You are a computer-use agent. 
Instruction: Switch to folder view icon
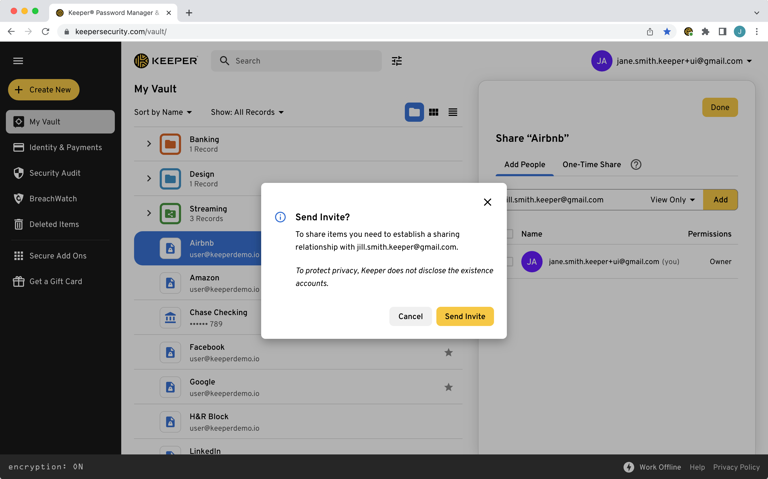(x=414, y=112)
